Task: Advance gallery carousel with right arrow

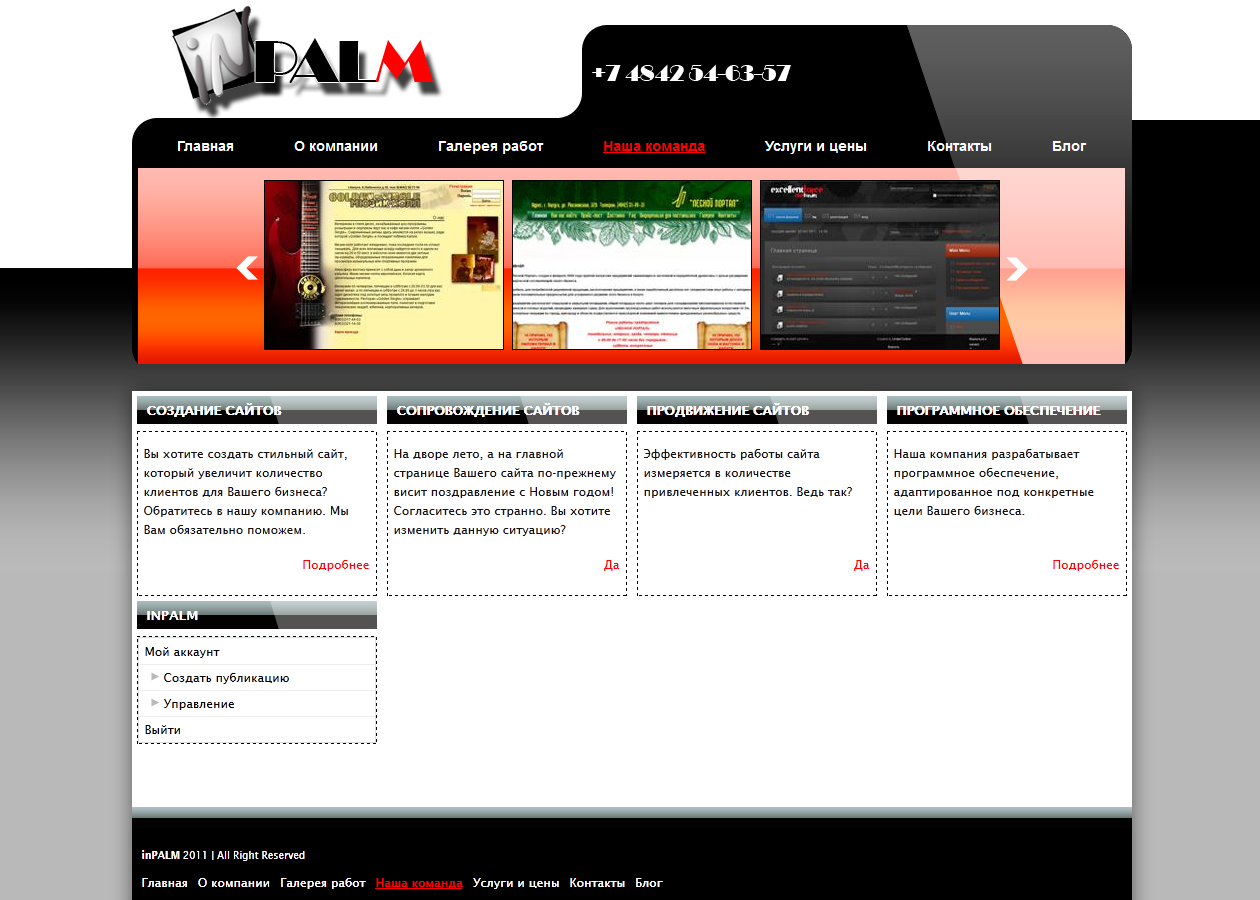Action: click(x=1016, y=268)
